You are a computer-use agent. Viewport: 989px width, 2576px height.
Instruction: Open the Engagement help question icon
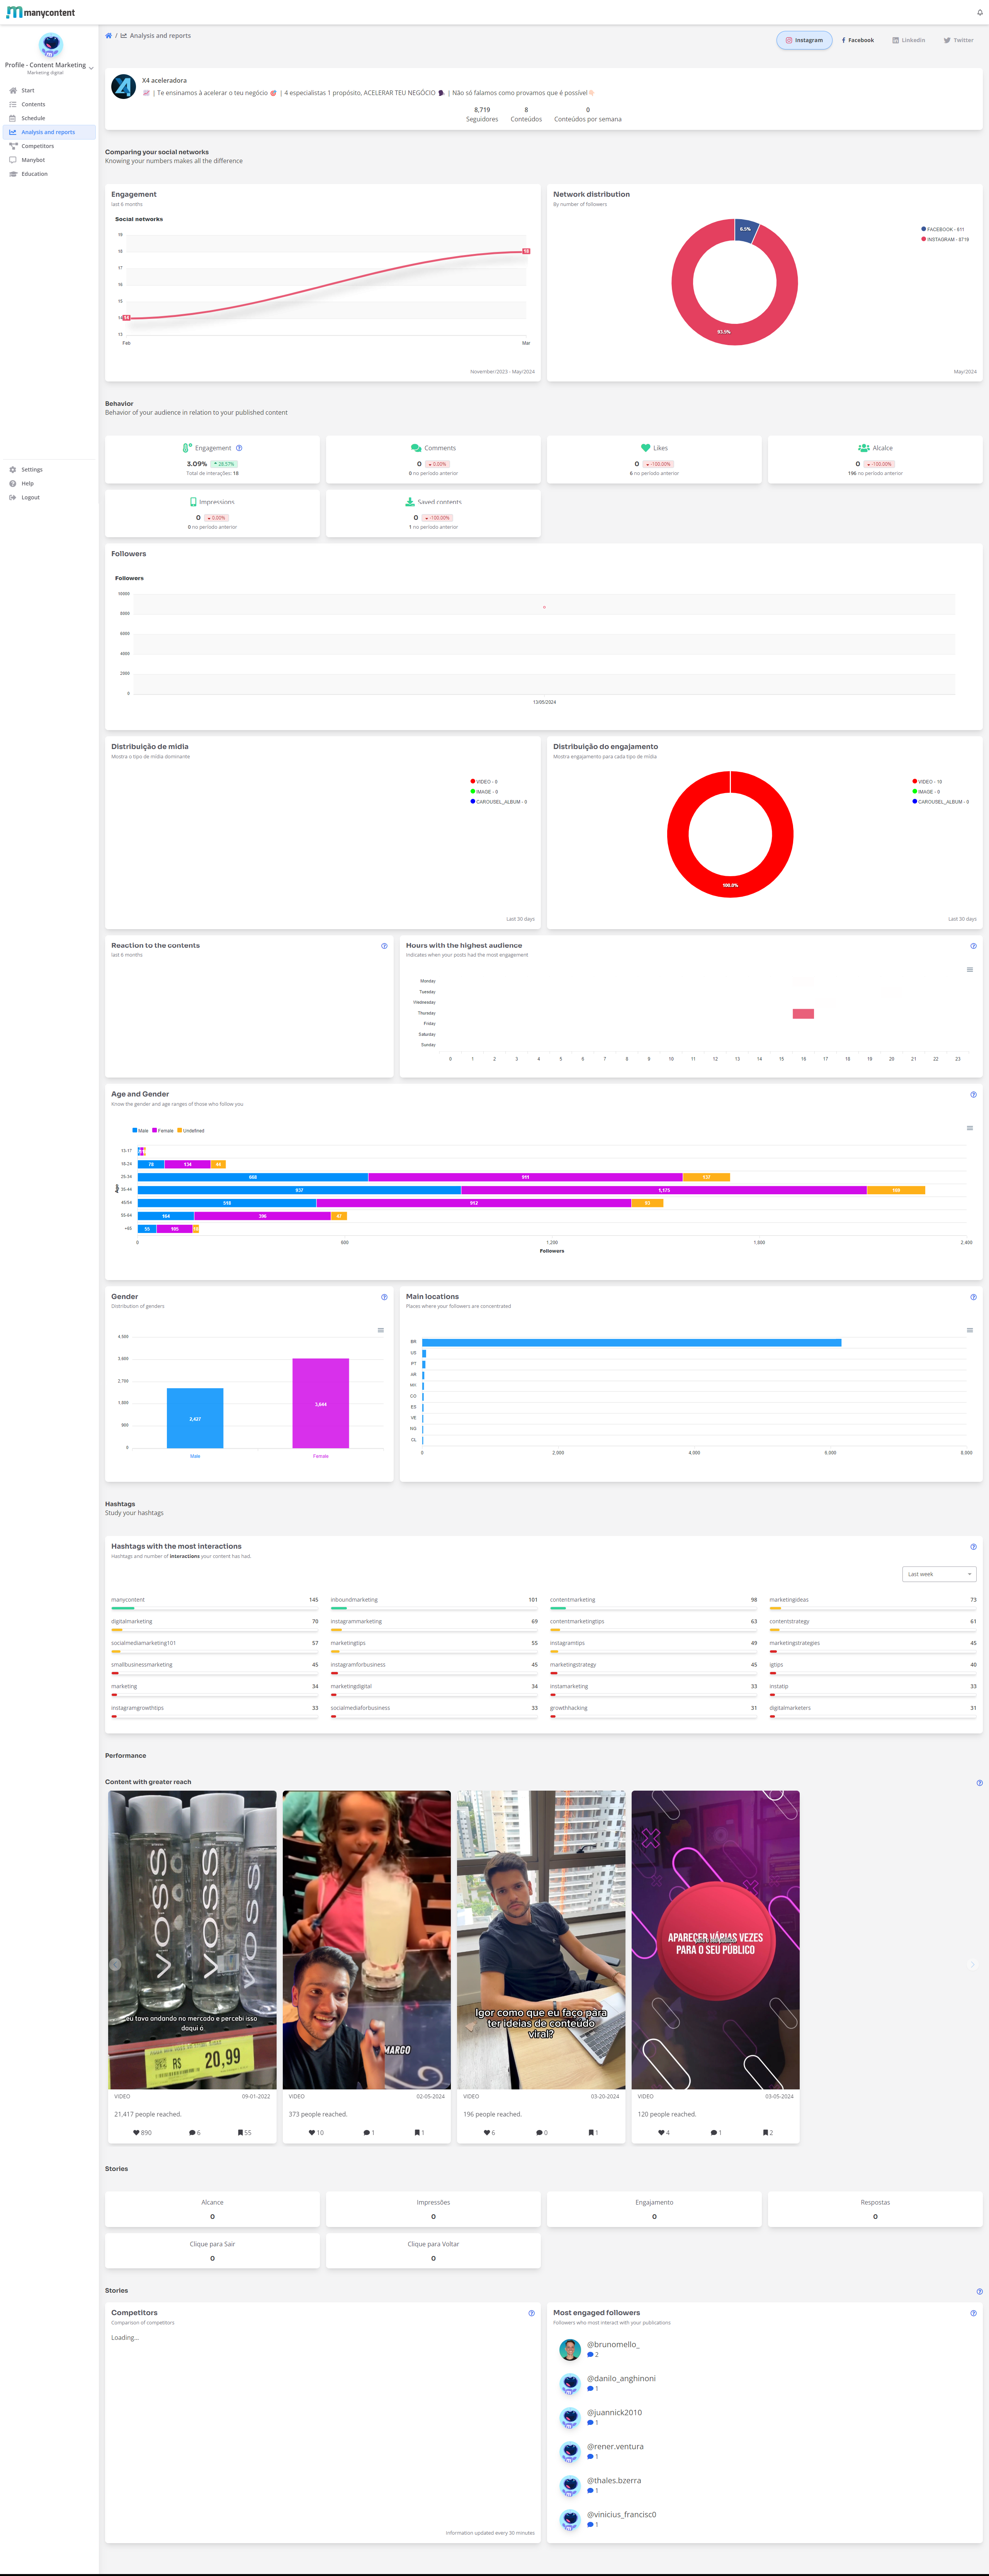(239, 448)
